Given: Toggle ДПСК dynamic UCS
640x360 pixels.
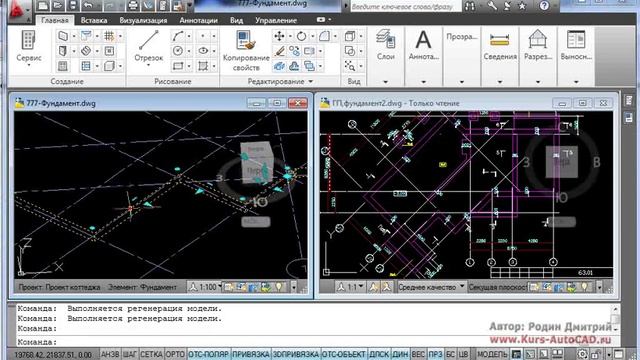Looking at the screenshot, I should pos(379,354).
